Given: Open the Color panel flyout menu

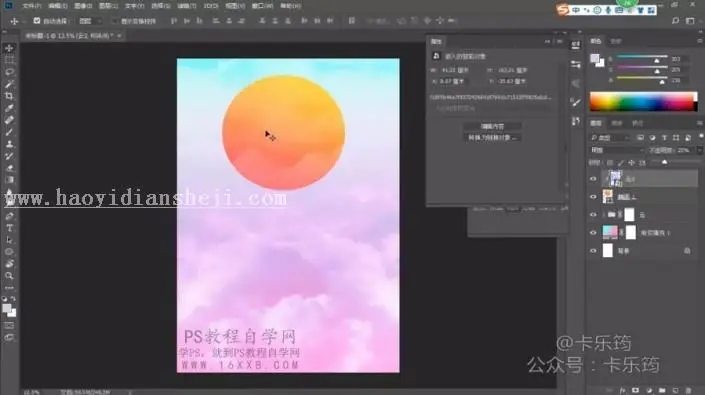Looking at the screenshot, I should pos(700,41).
